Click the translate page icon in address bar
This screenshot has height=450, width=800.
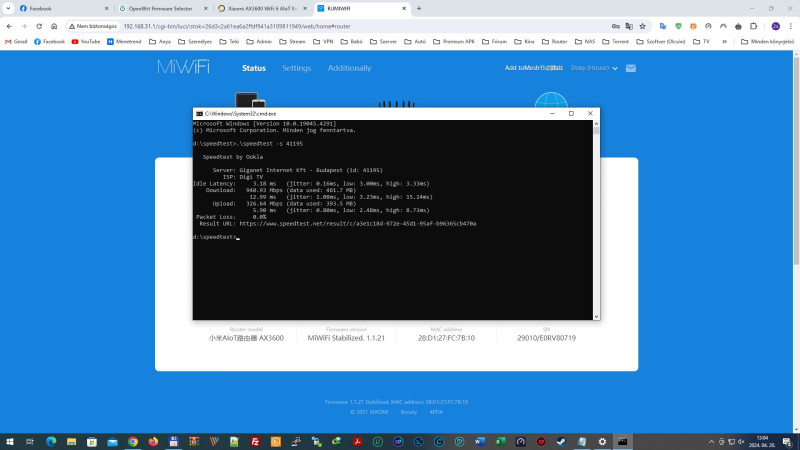tap(629, 26)
